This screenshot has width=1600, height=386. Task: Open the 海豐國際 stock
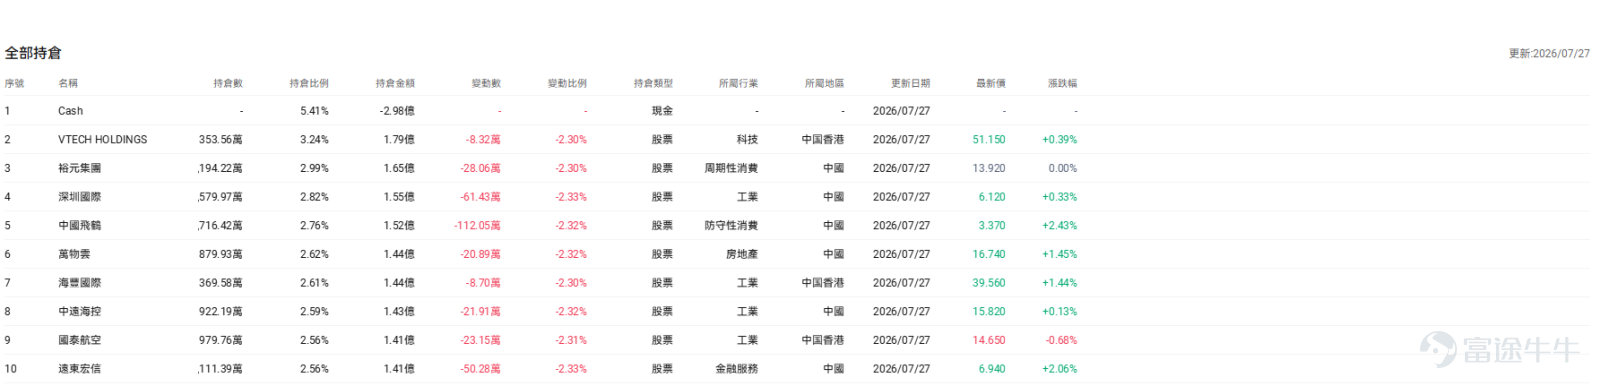click(x=79, y=283)
